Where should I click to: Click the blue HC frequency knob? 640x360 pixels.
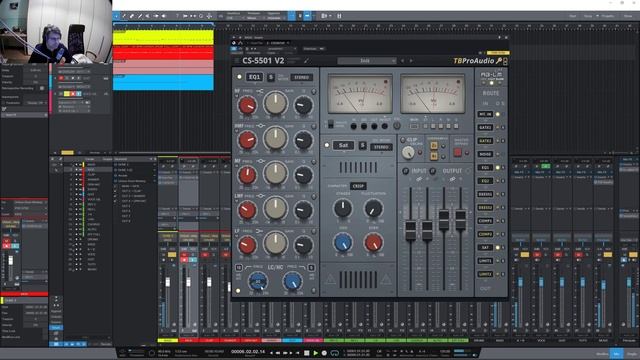[x=292, y=281]
